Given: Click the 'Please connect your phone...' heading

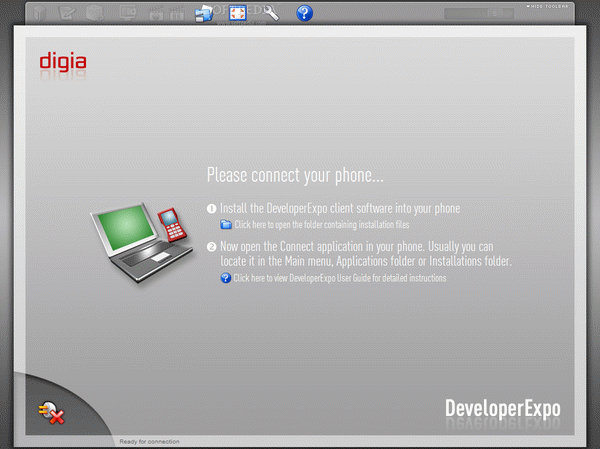Looking at the screenshot, I should tap(295, 175).
